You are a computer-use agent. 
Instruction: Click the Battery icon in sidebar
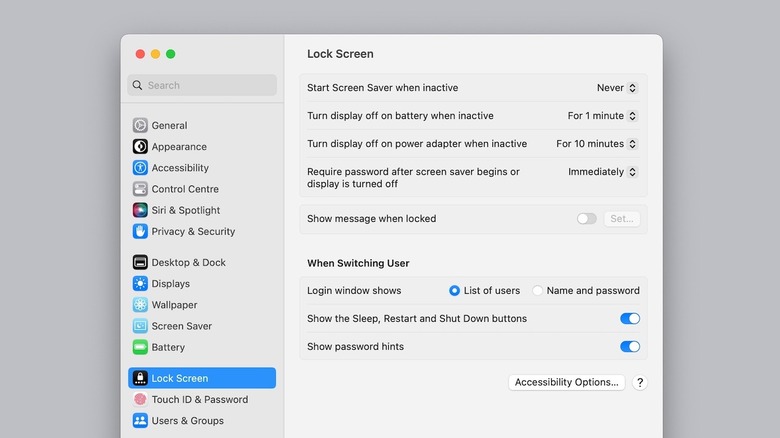(x=140, y=347)
